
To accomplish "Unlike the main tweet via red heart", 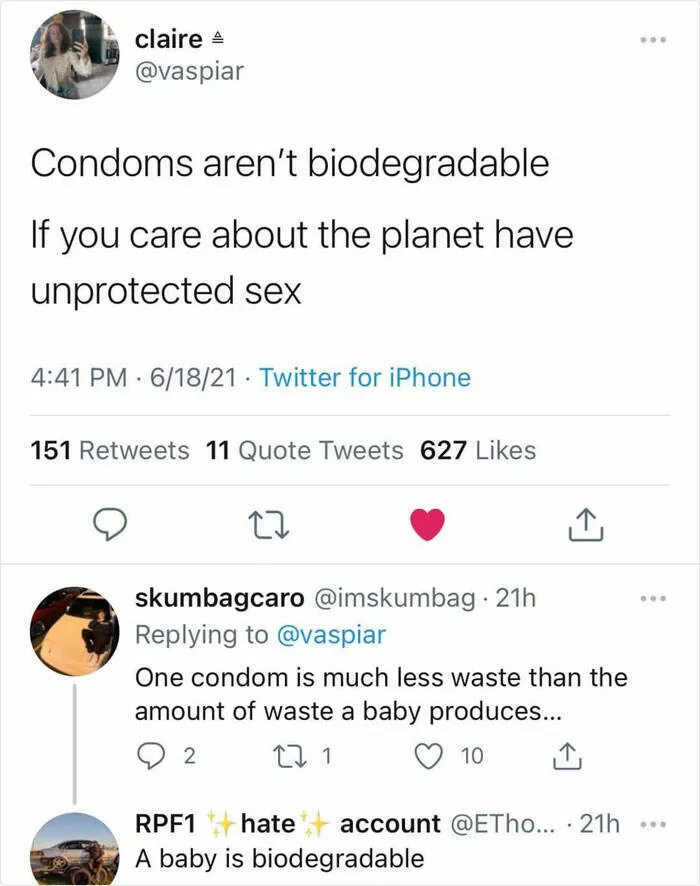I will [428, 523].
